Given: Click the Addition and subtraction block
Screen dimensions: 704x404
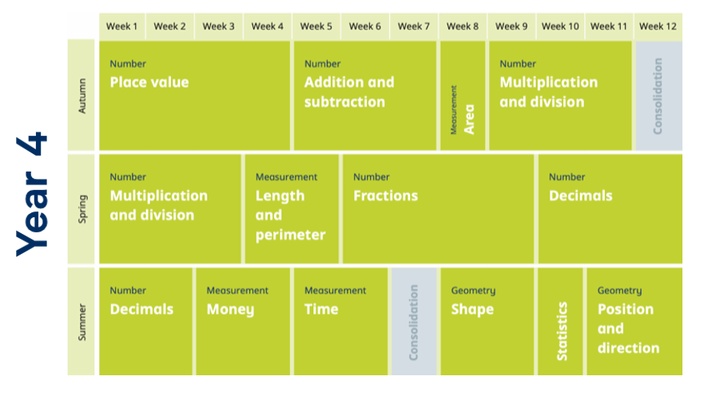Looking at the screenshot, I should pyautogui.click(x=365, y=96).
